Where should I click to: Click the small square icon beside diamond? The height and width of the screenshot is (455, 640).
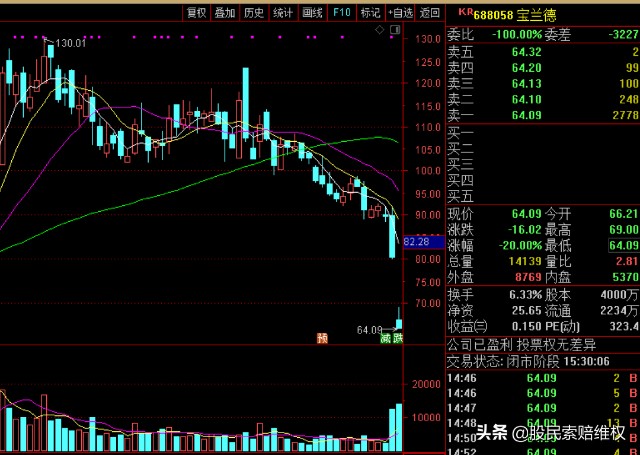click(395, 32)
